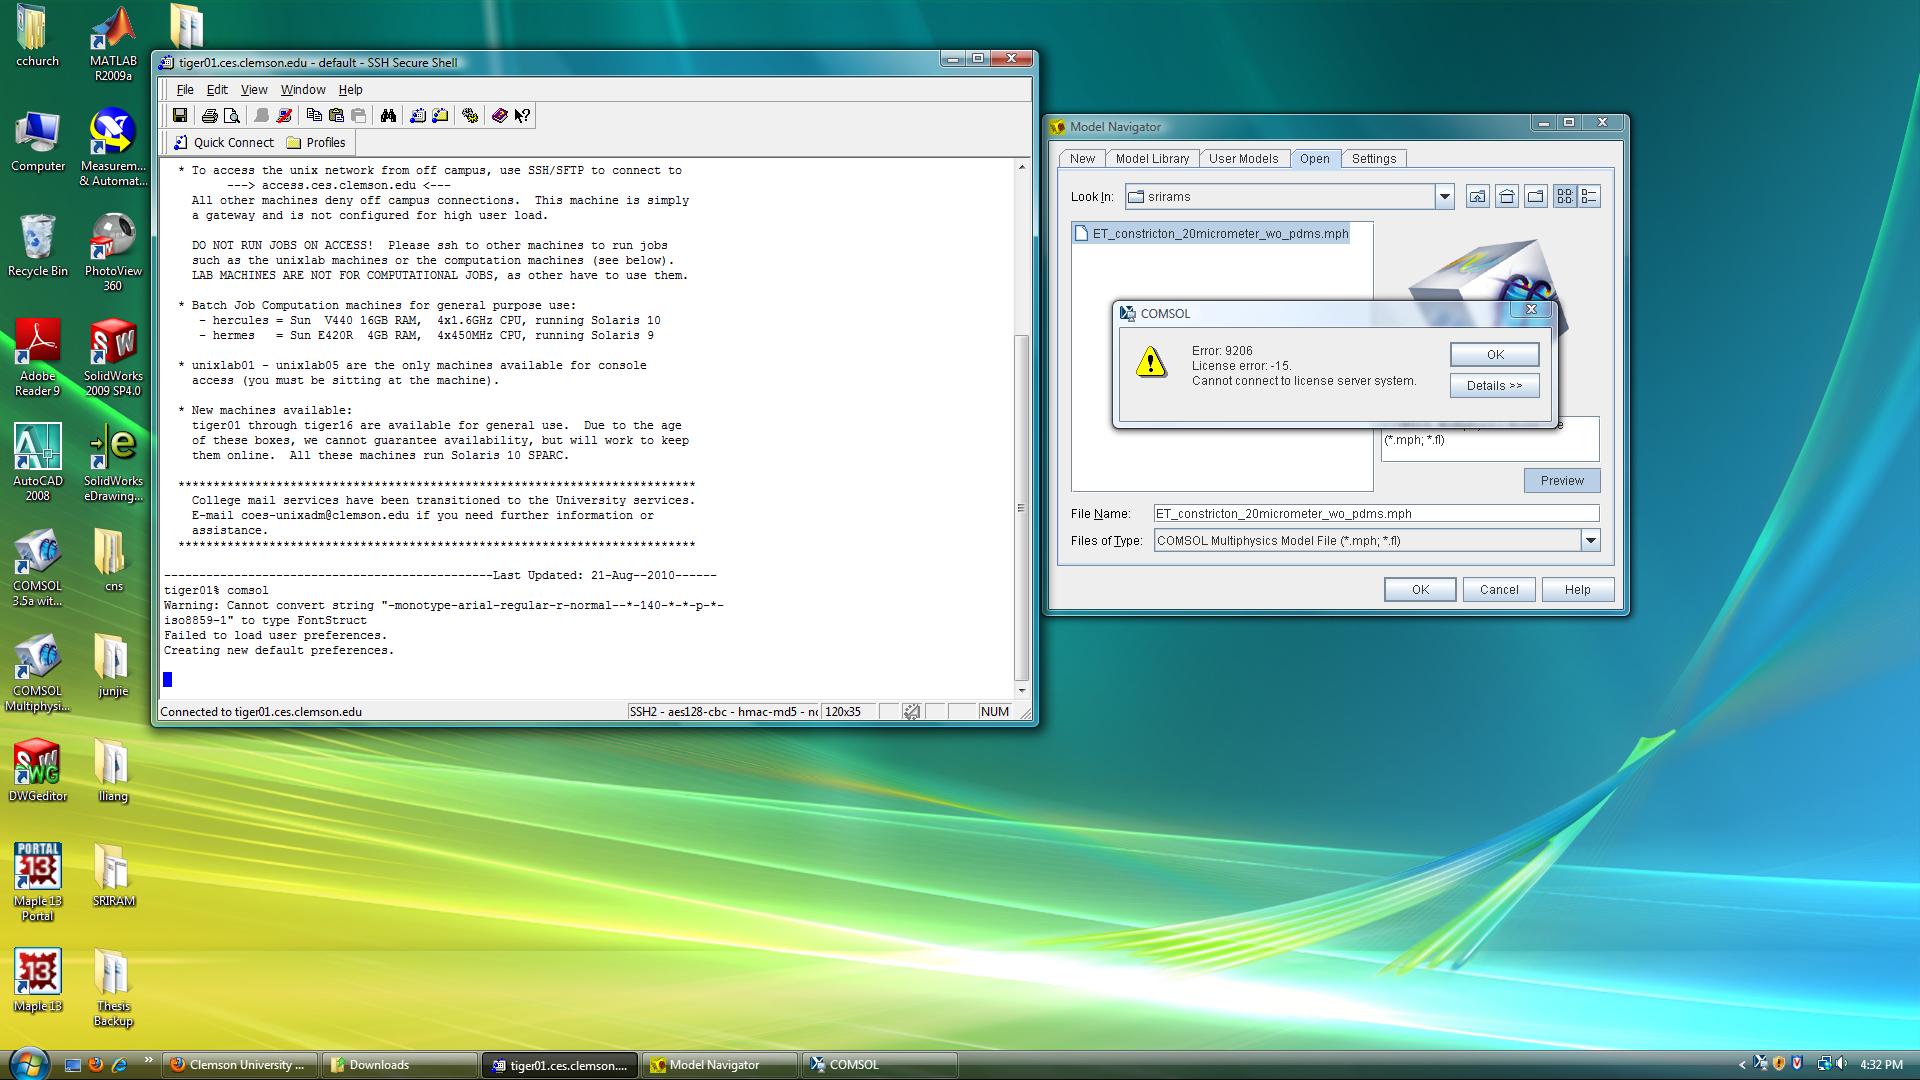Select COMSOL 3.5a desktop shortcut
The height and width of the screenshot is (1080, 1920).
coord(38,568)
